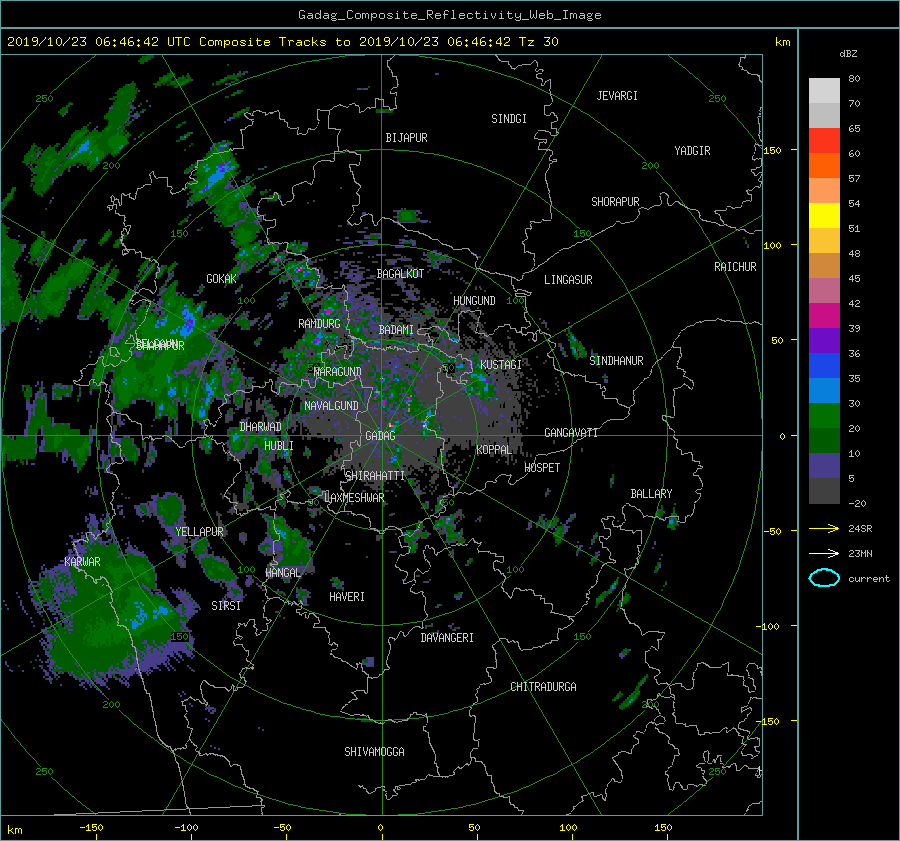Click the YELLAPUR city label

[199, 532]
